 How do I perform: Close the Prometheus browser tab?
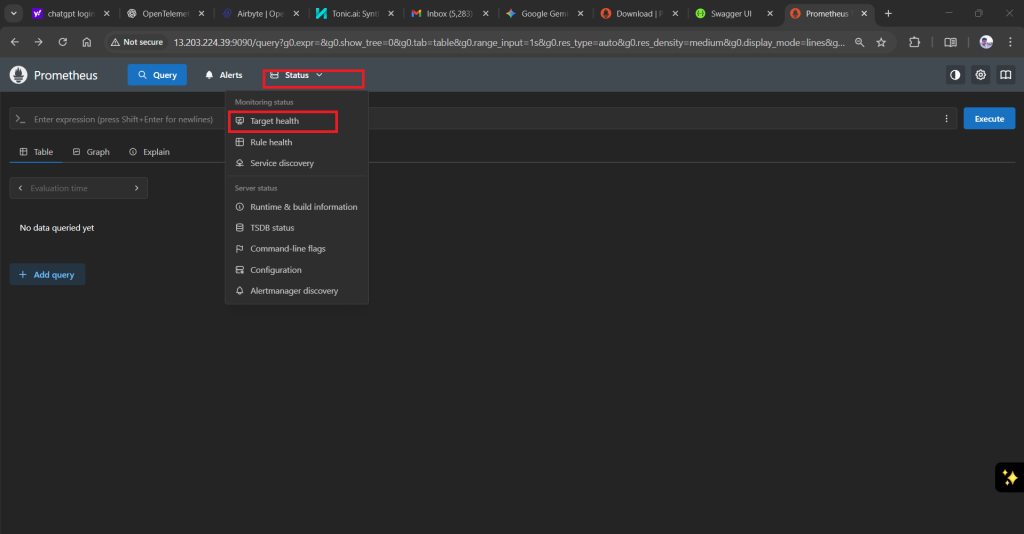(864, 13)
